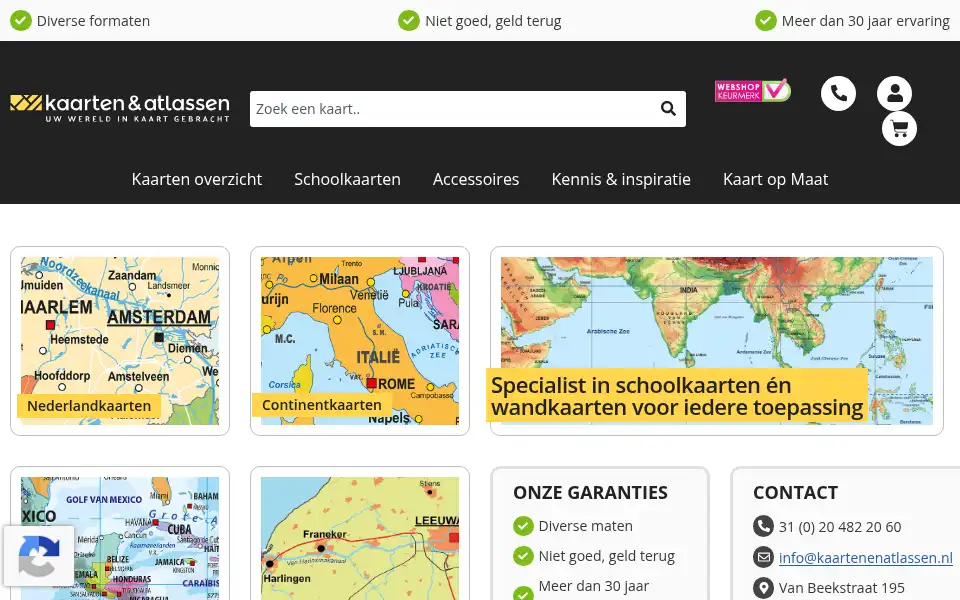Open Schoolkaarten menu
Screen dimensions: 960x600
point(347,179)
